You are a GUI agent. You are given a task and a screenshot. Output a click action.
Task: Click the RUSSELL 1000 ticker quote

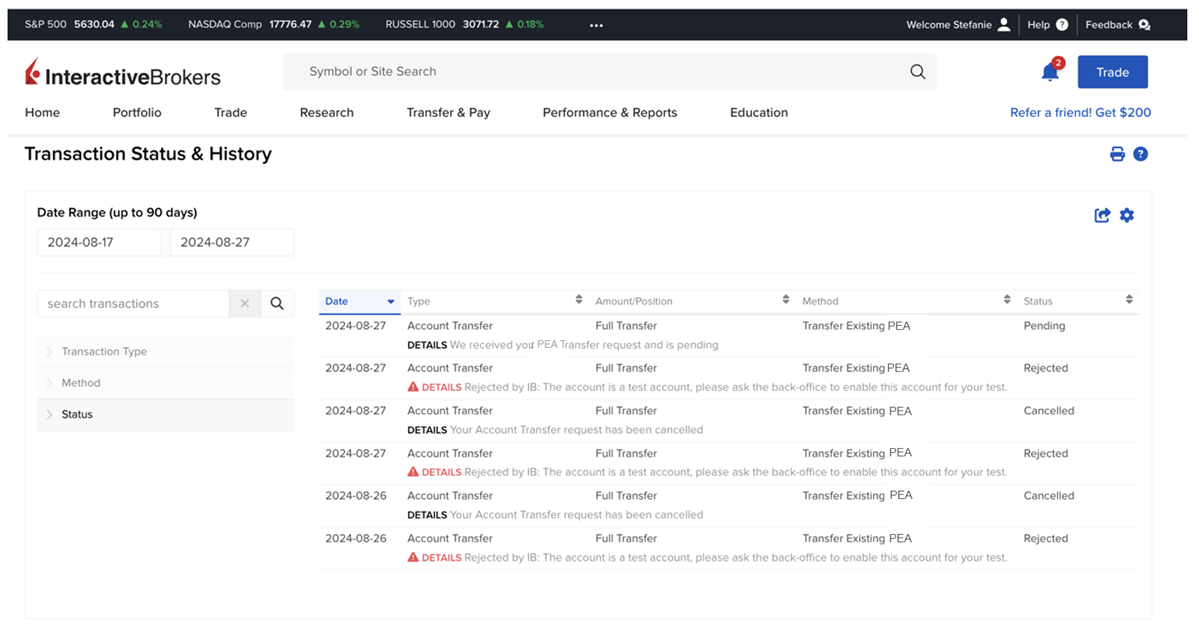point(464,24)
